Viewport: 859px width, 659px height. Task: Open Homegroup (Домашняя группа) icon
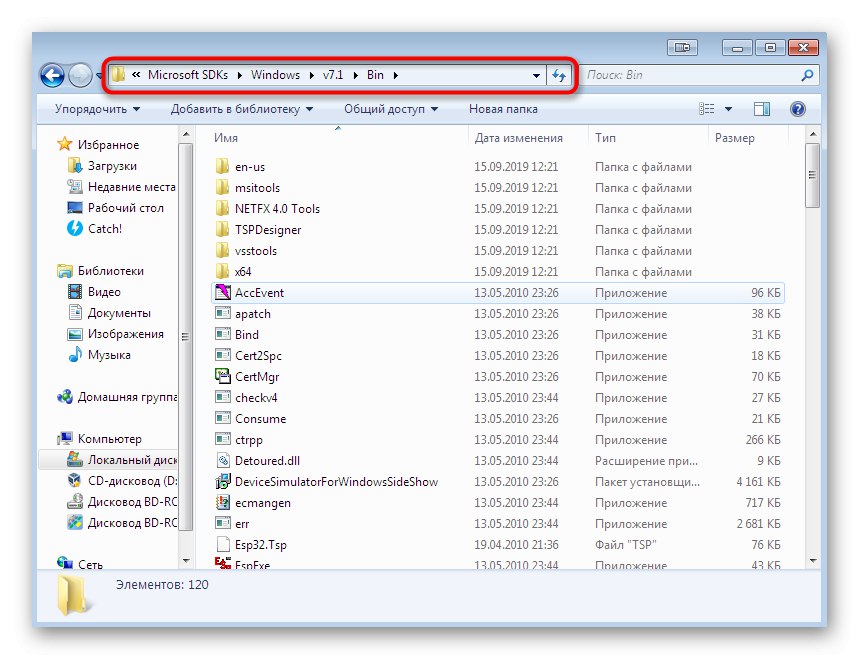[65, 397]
